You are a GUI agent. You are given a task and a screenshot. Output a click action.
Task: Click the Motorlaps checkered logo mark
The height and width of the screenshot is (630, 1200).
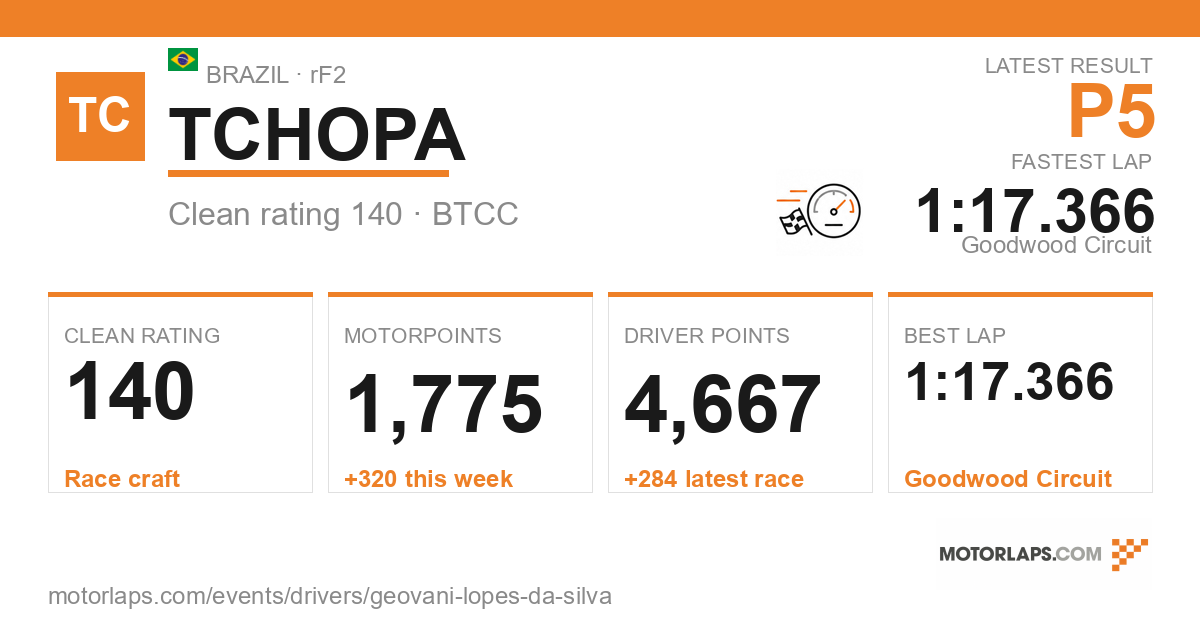pos(1130,554)
